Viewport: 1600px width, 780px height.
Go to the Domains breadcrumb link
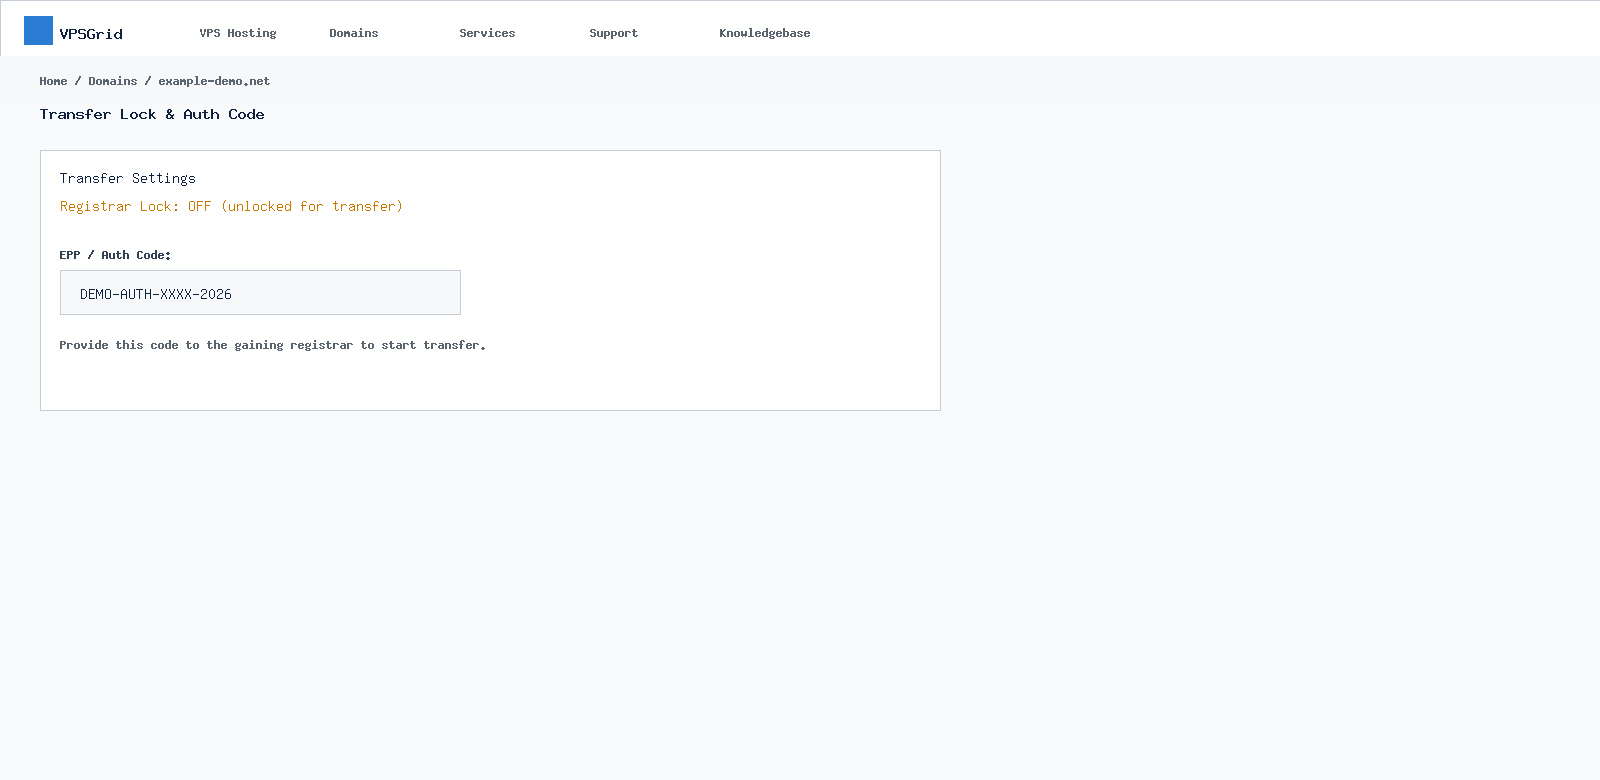pyautogui.click(x=113, y=81)
